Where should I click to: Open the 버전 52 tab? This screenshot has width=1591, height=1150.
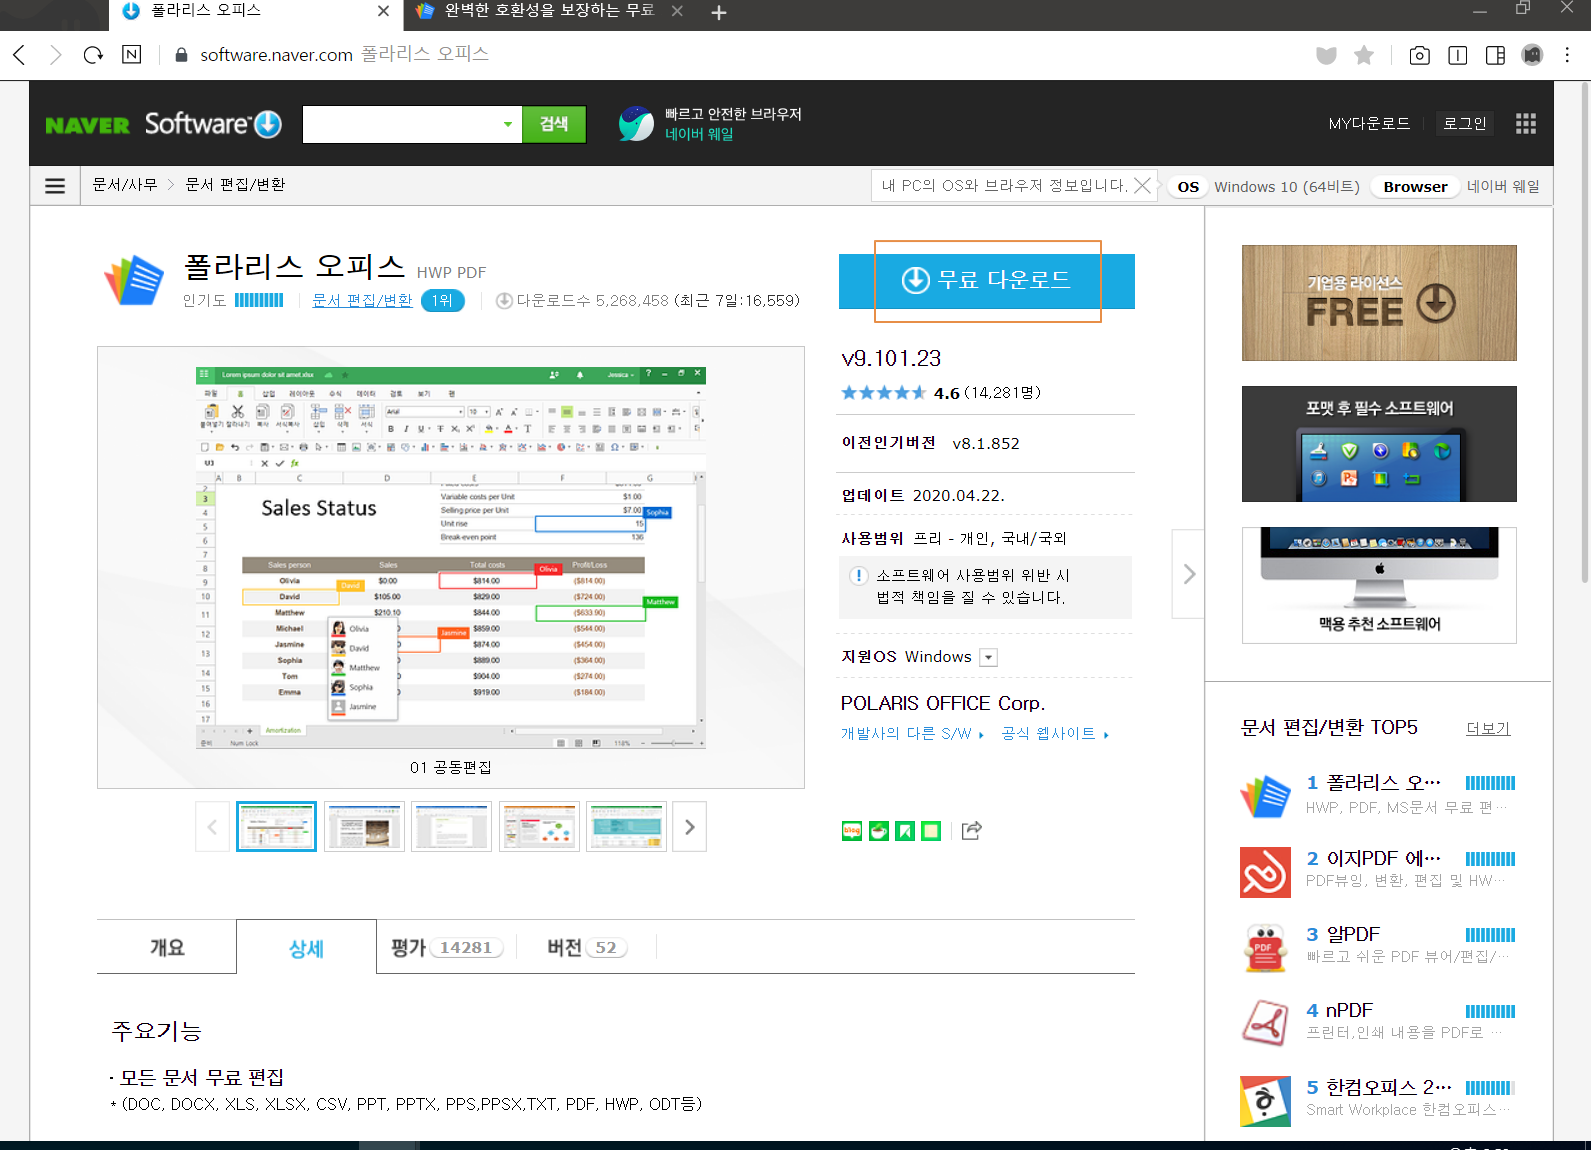[x=587, y=947]
